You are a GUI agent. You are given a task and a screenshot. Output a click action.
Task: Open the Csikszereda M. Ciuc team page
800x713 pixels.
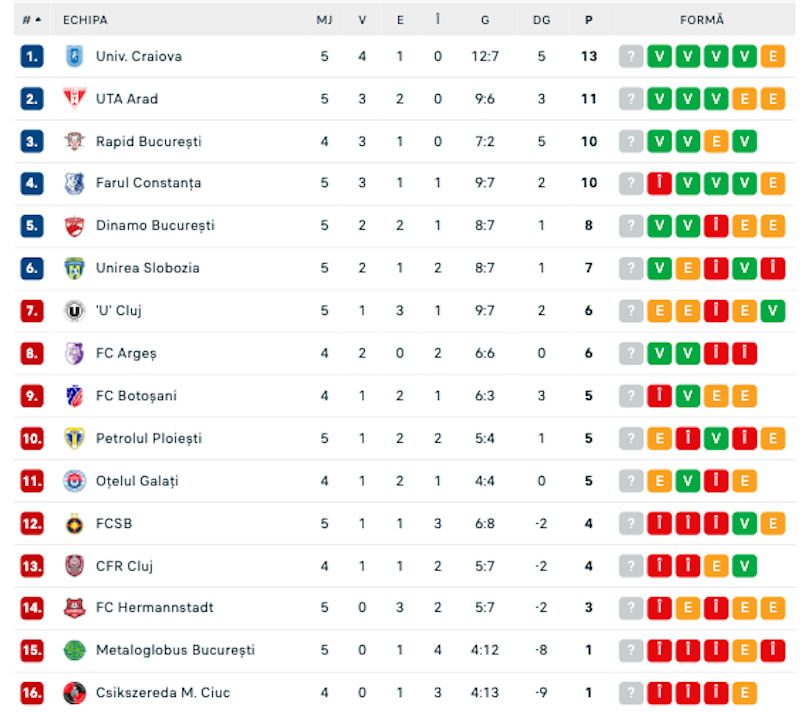point(163,693)
